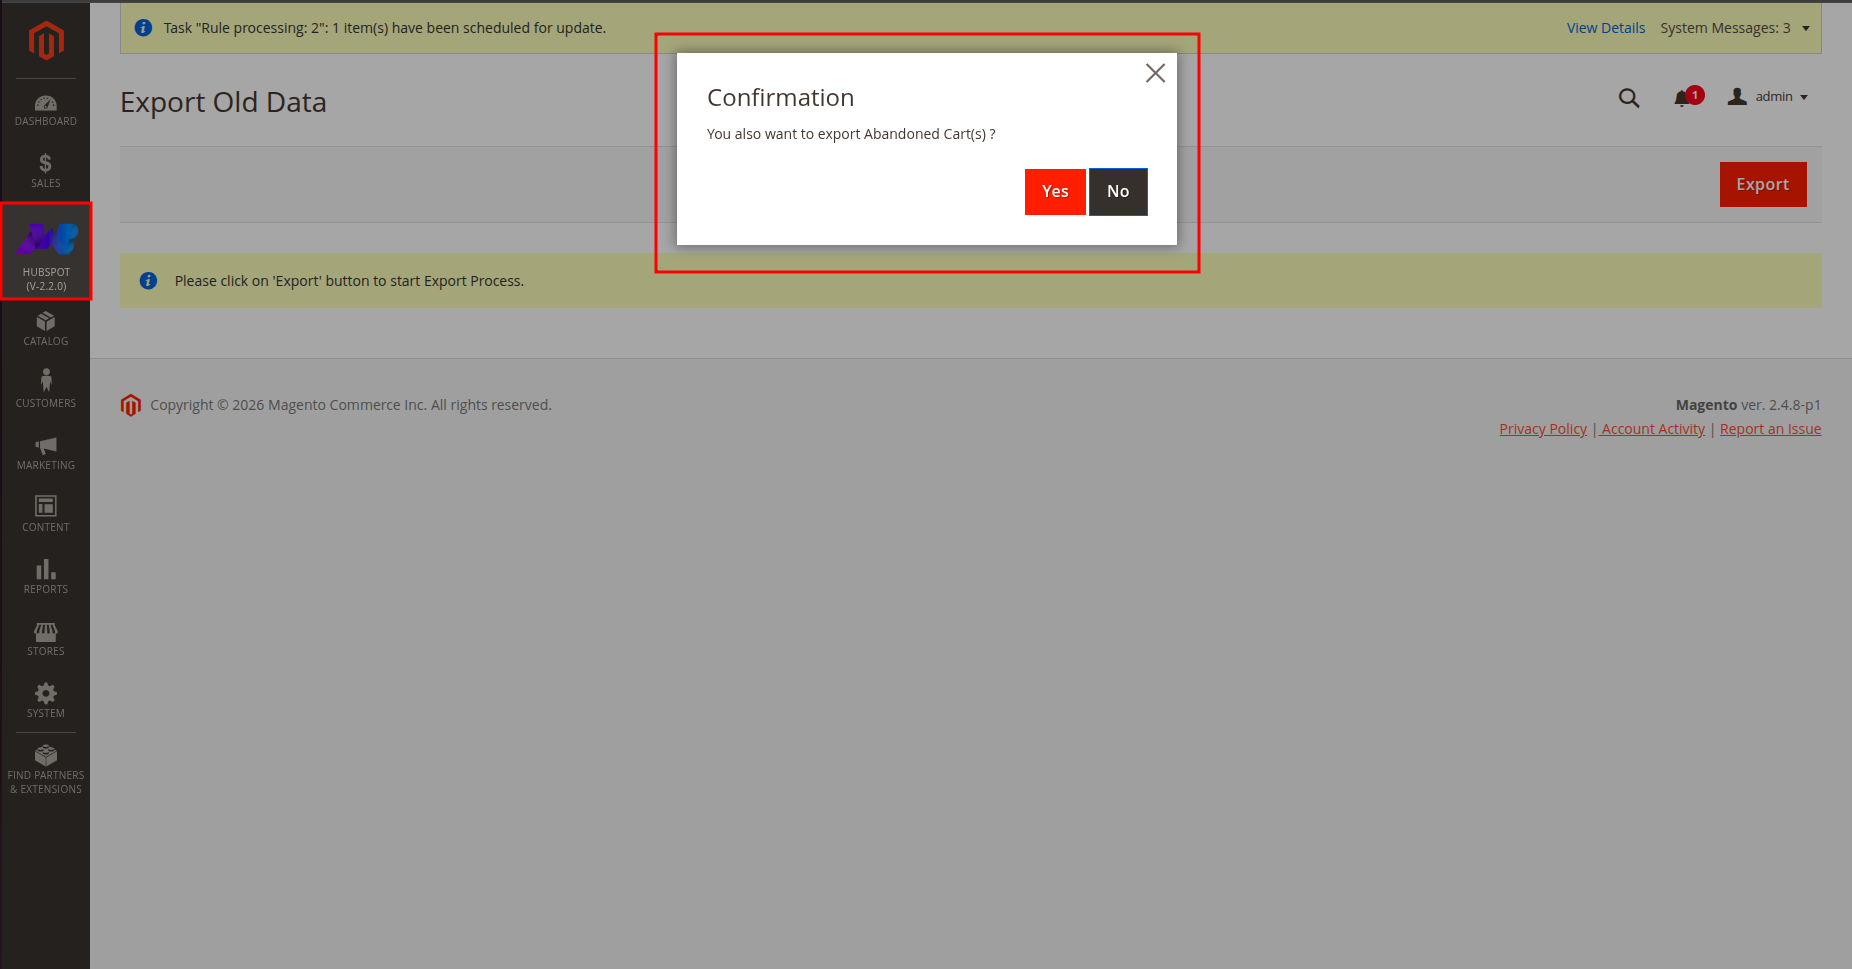
Task: Open the Catalog sidebar menu
Action: [46, 329]
